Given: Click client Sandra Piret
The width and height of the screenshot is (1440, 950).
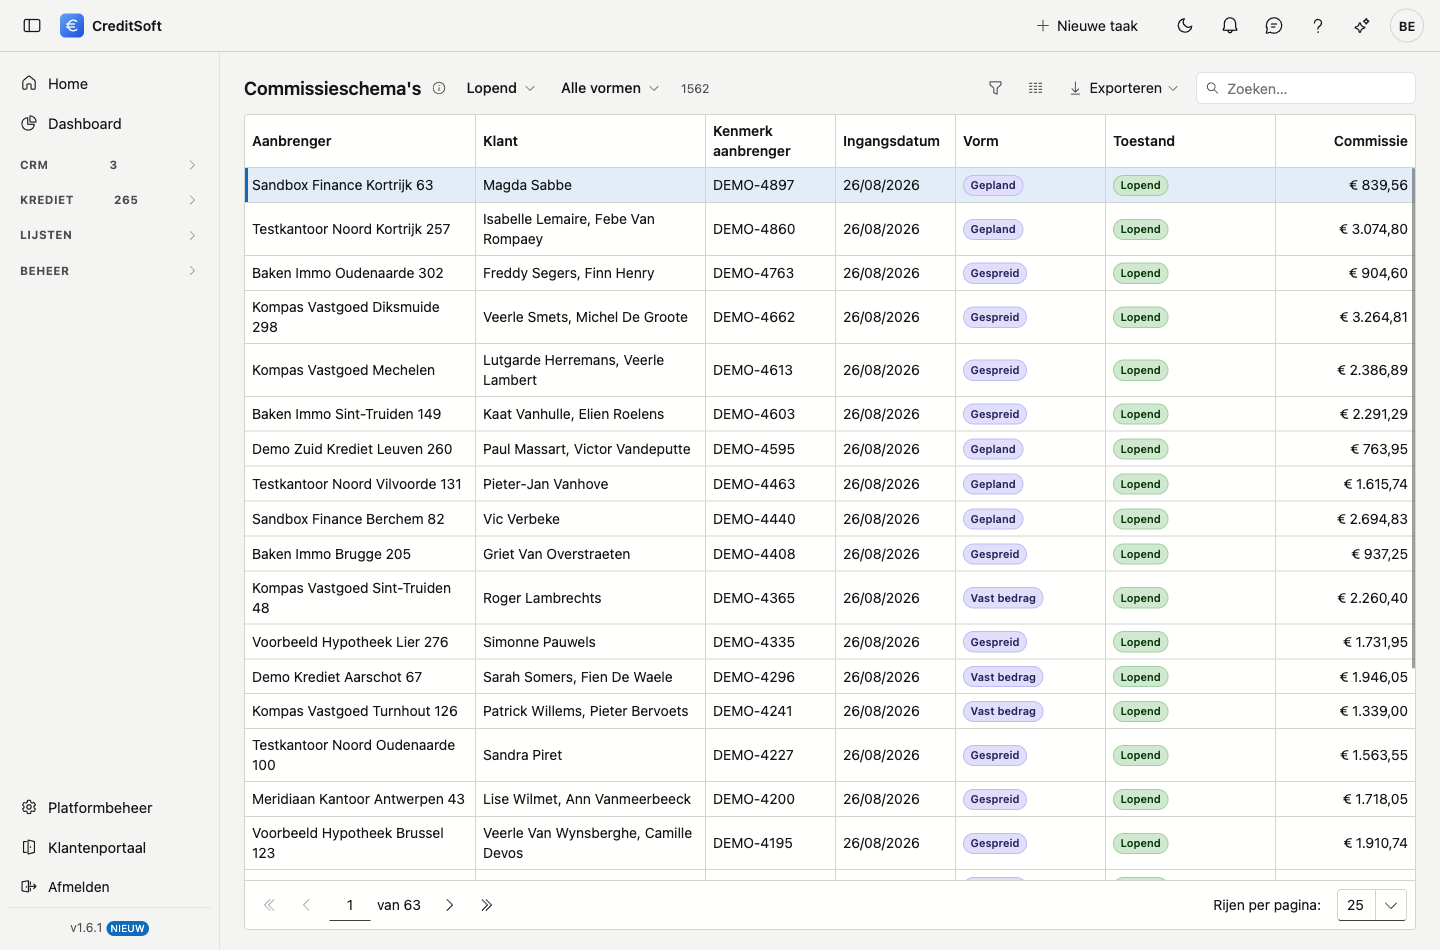Looking at the screenshot, I should (x=522, y=755).
